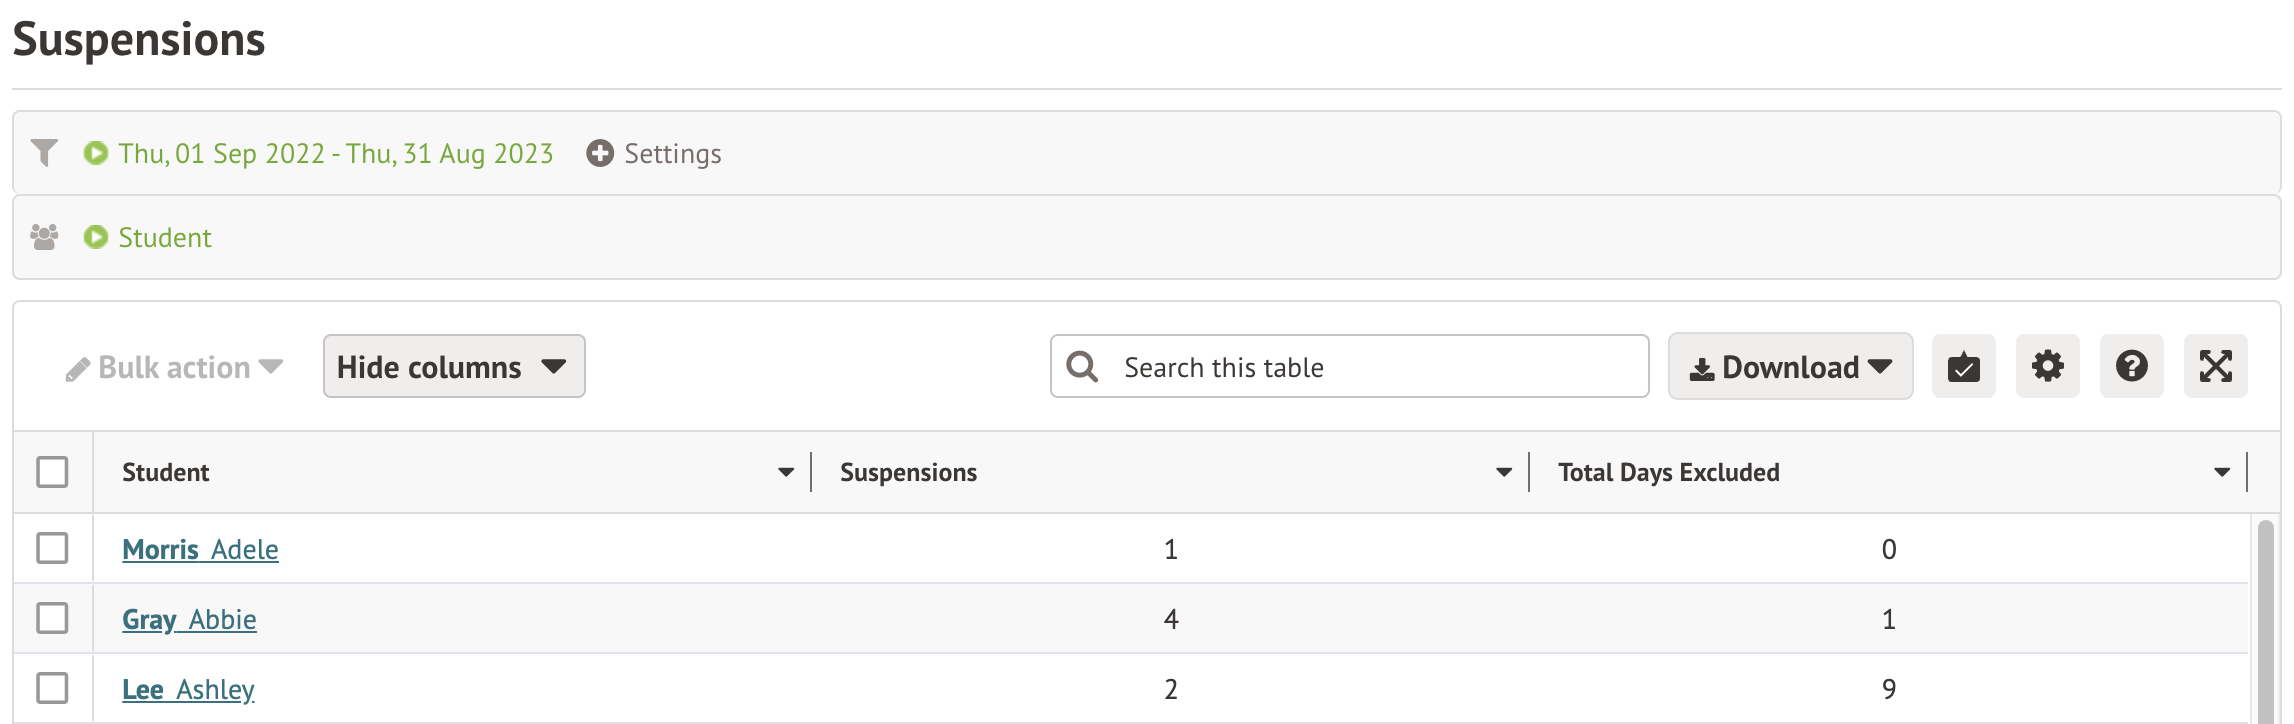Click the table's vertical scrollbar
Viewport: 2294px width, 724px height.
tap(2265, 620)
